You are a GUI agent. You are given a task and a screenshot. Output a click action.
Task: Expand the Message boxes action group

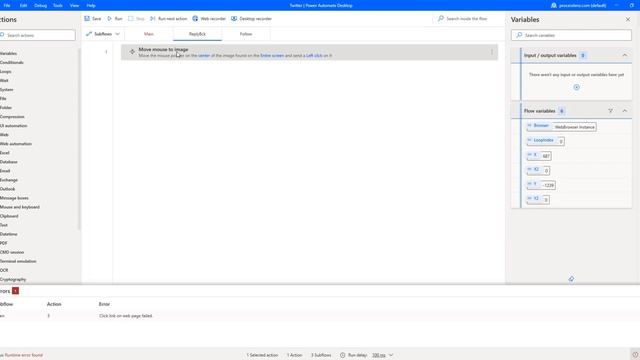(14, 198)
